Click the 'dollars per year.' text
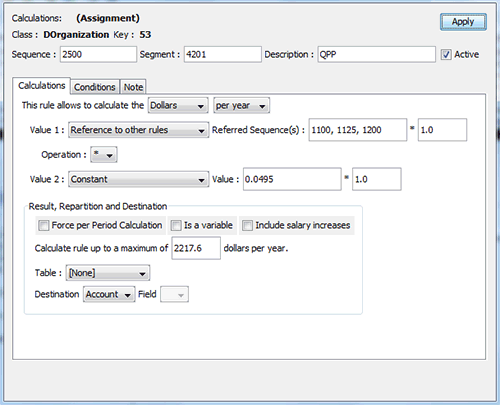Screen dimensions: 500x405 pos(256,248)
